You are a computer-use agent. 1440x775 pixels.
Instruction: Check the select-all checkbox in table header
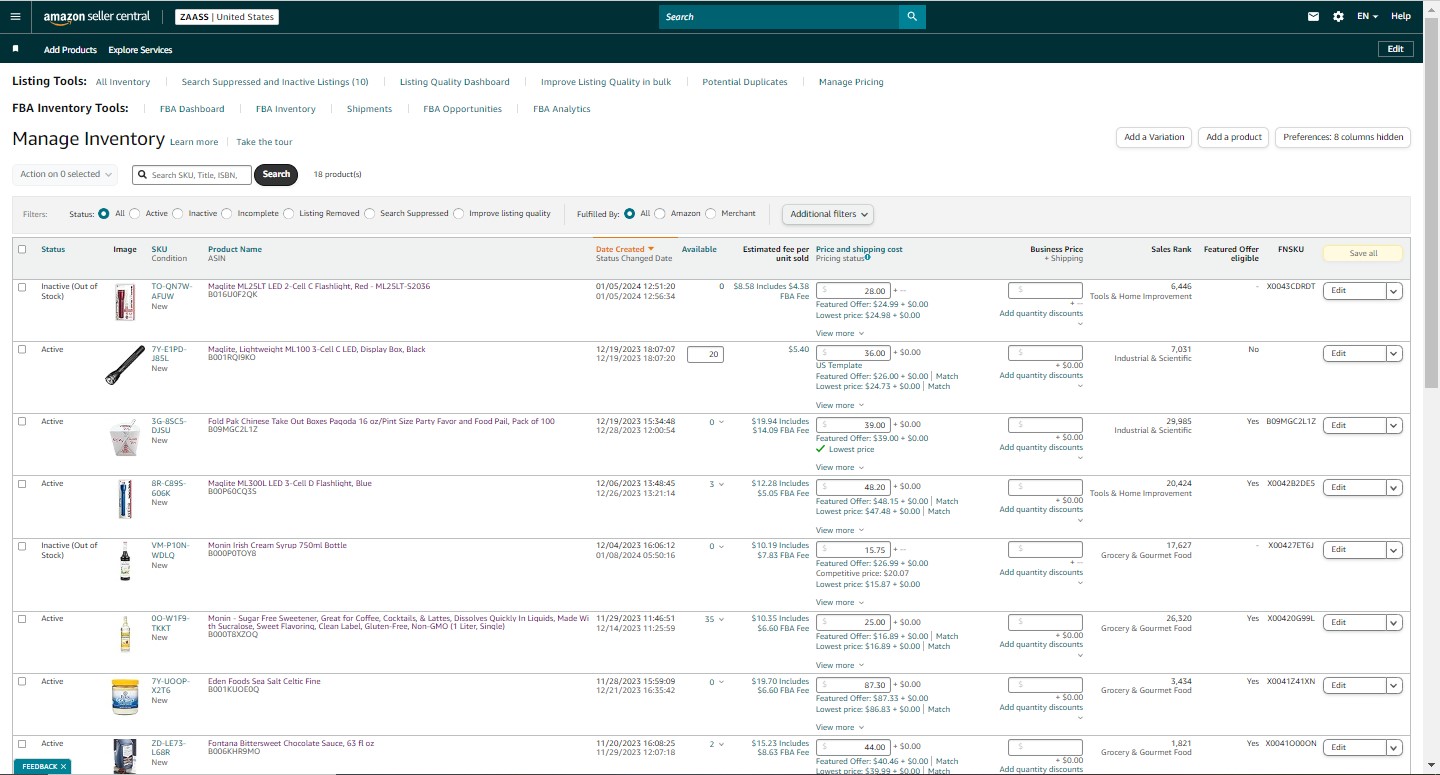click(22, 249)
